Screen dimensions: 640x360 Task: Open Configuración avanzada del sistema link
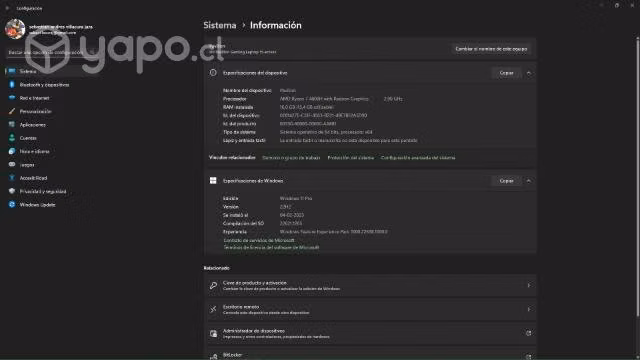(418, 158)
